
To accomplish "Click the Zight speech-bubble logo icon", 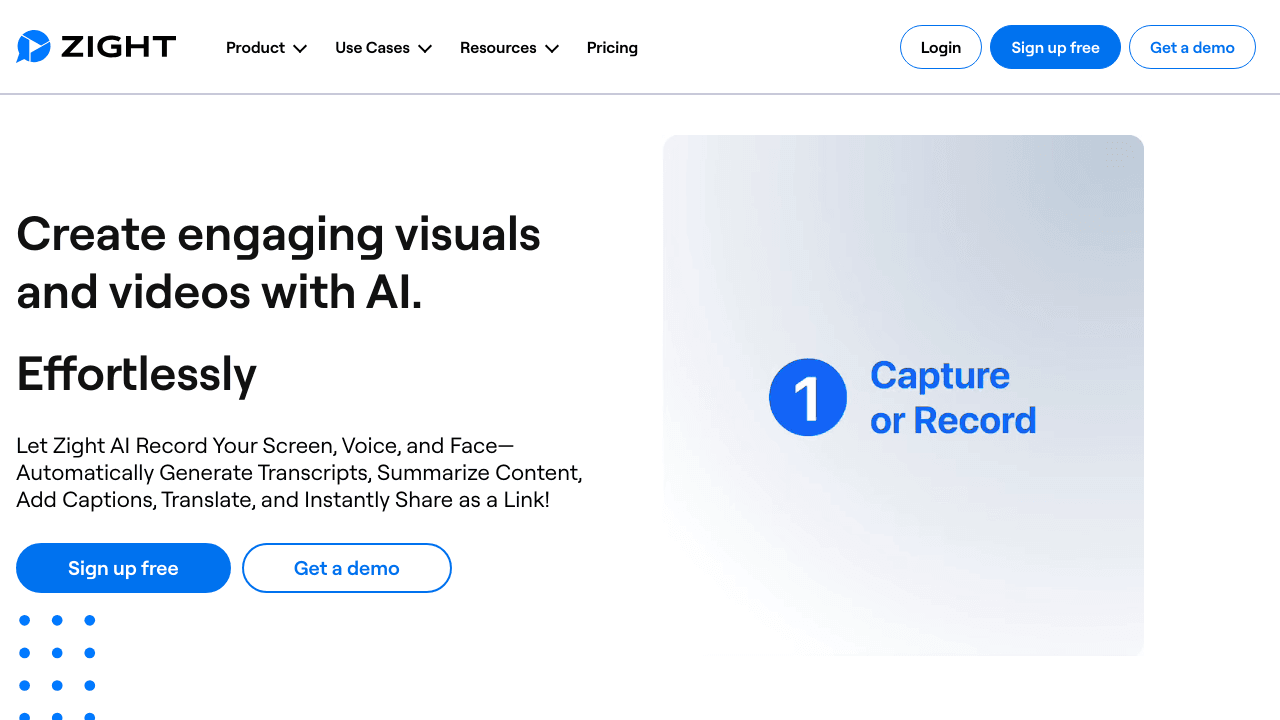I will (33, 47).
